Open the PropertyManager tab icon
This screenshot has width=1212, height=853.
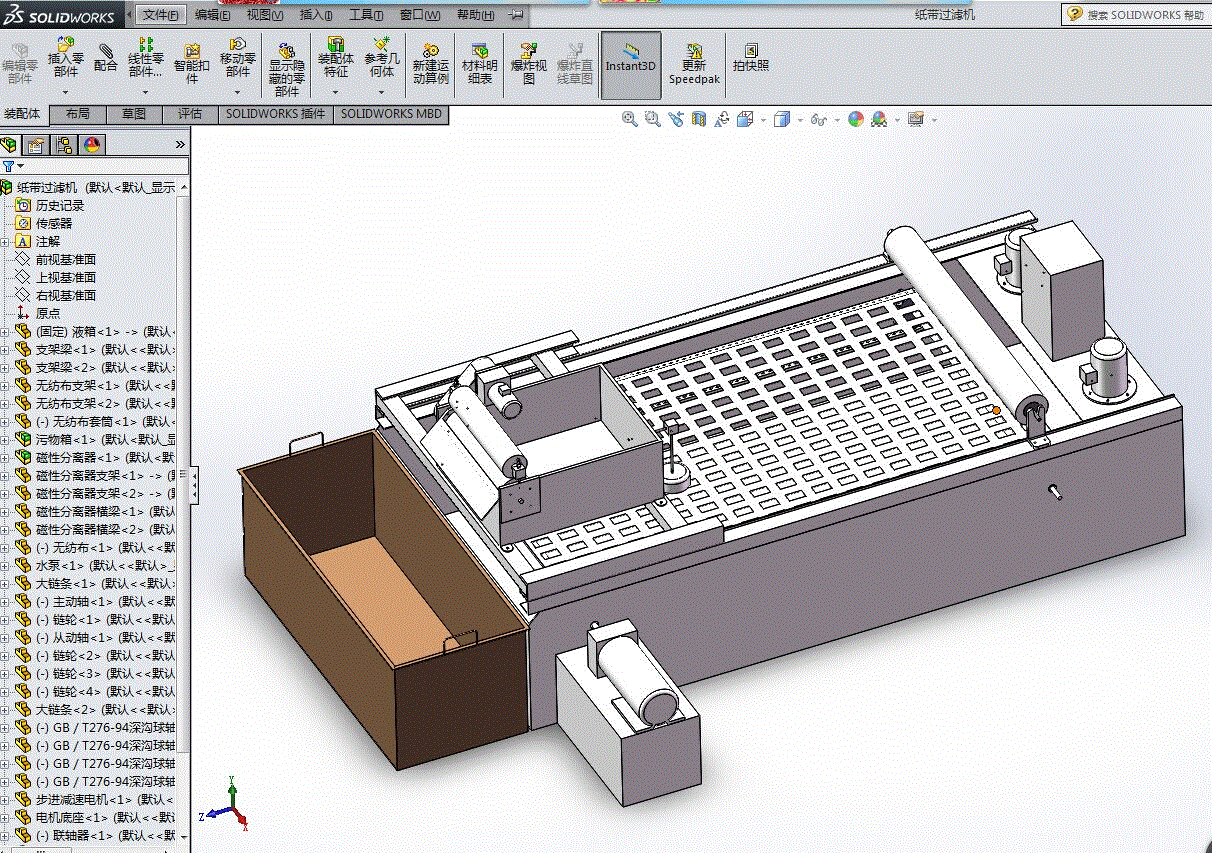35,145
